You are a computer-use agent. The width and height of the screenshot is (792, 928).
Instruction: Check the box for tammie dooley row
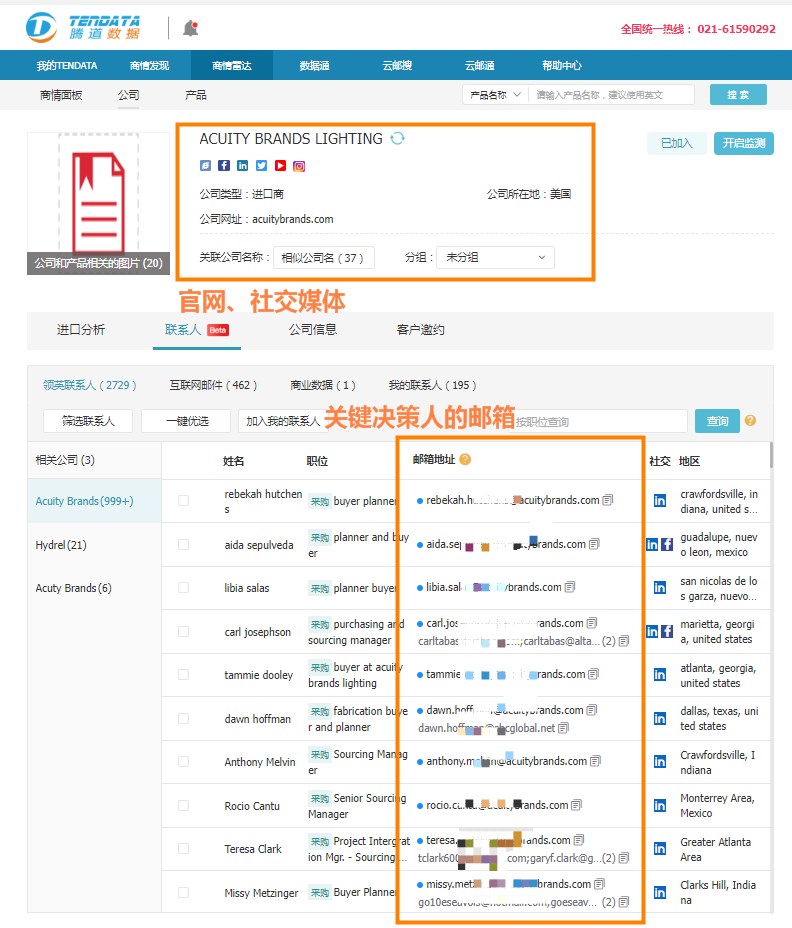(183, 675)
